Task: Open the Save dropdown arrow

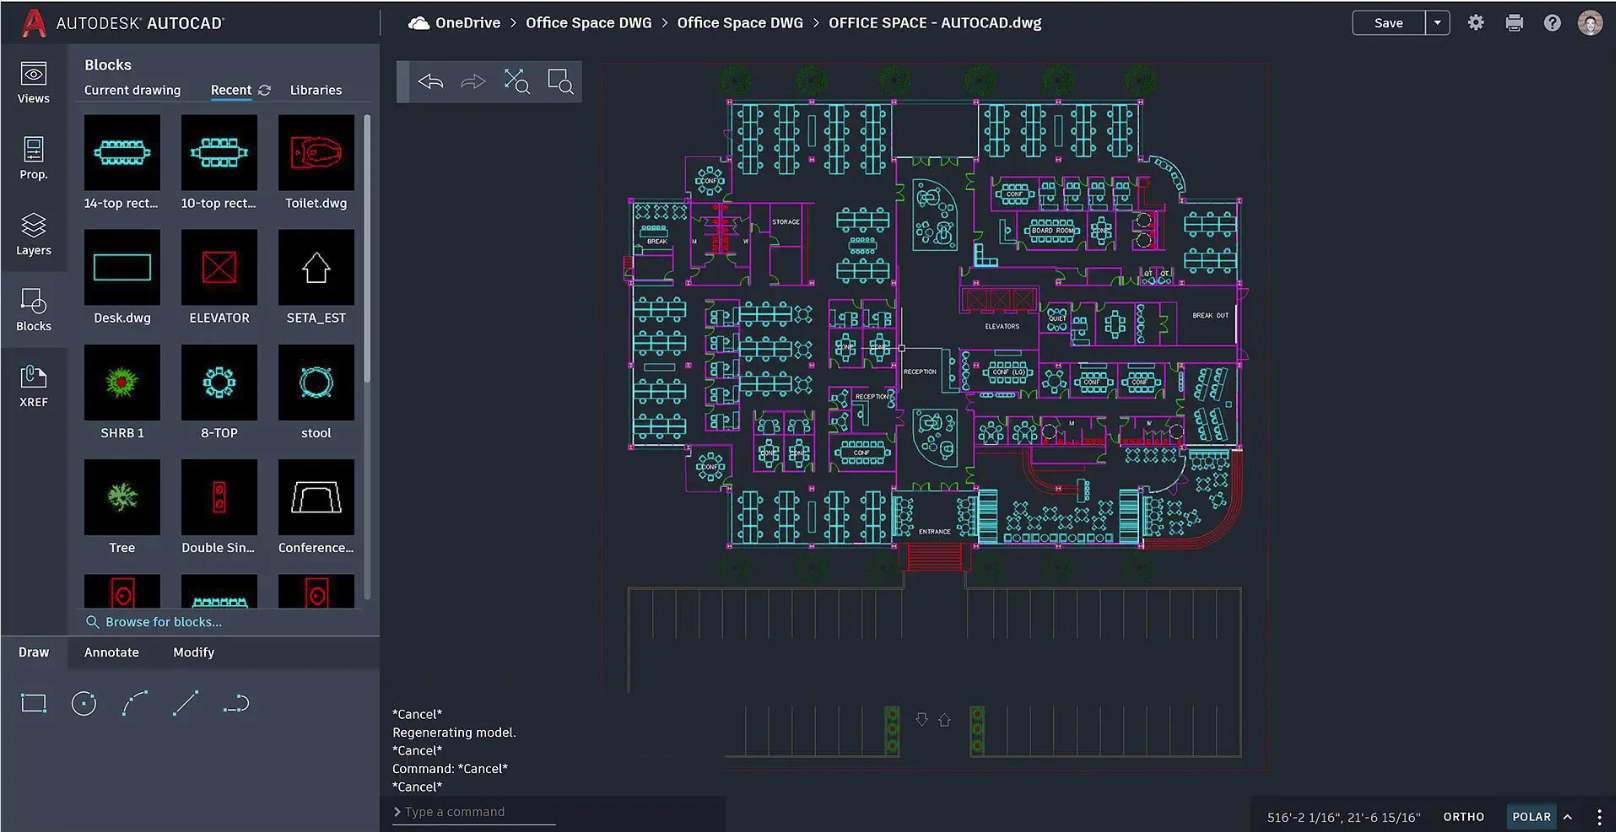Action: 1437,23
